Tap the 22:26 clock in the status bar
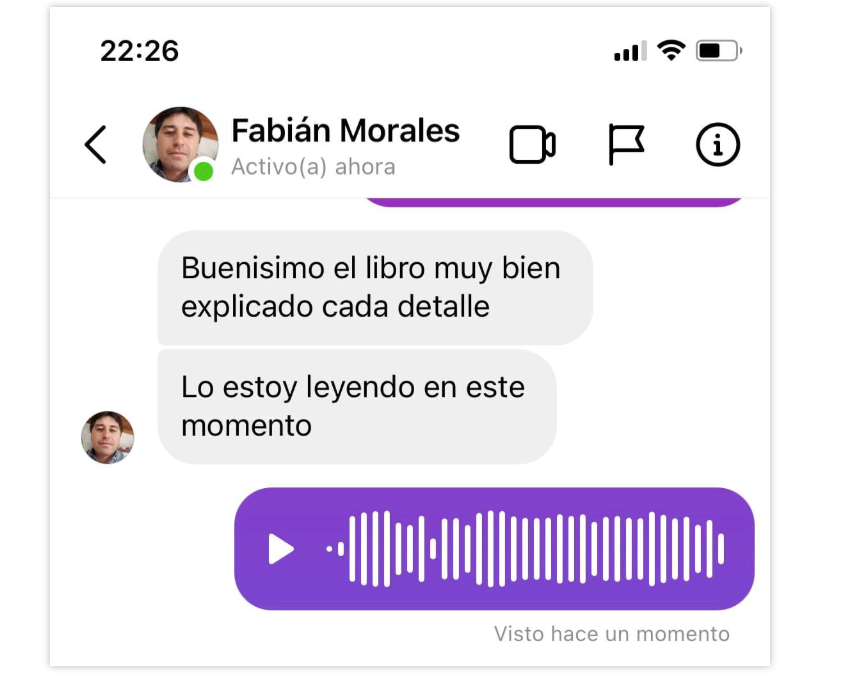 pyautogui.click(x=139, y=51)
